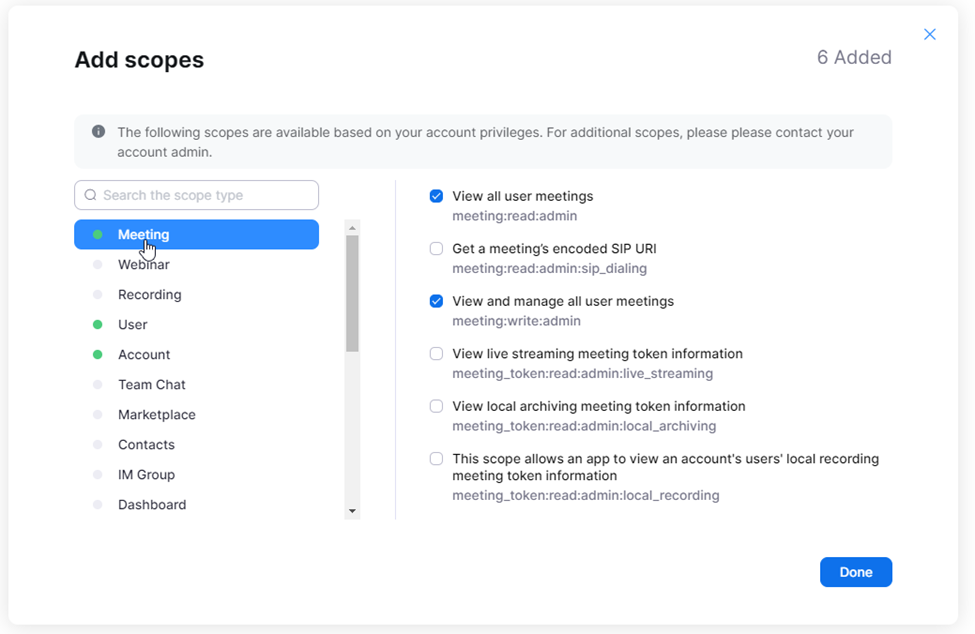Close the Add scopes dialog

tap(930, 34)
